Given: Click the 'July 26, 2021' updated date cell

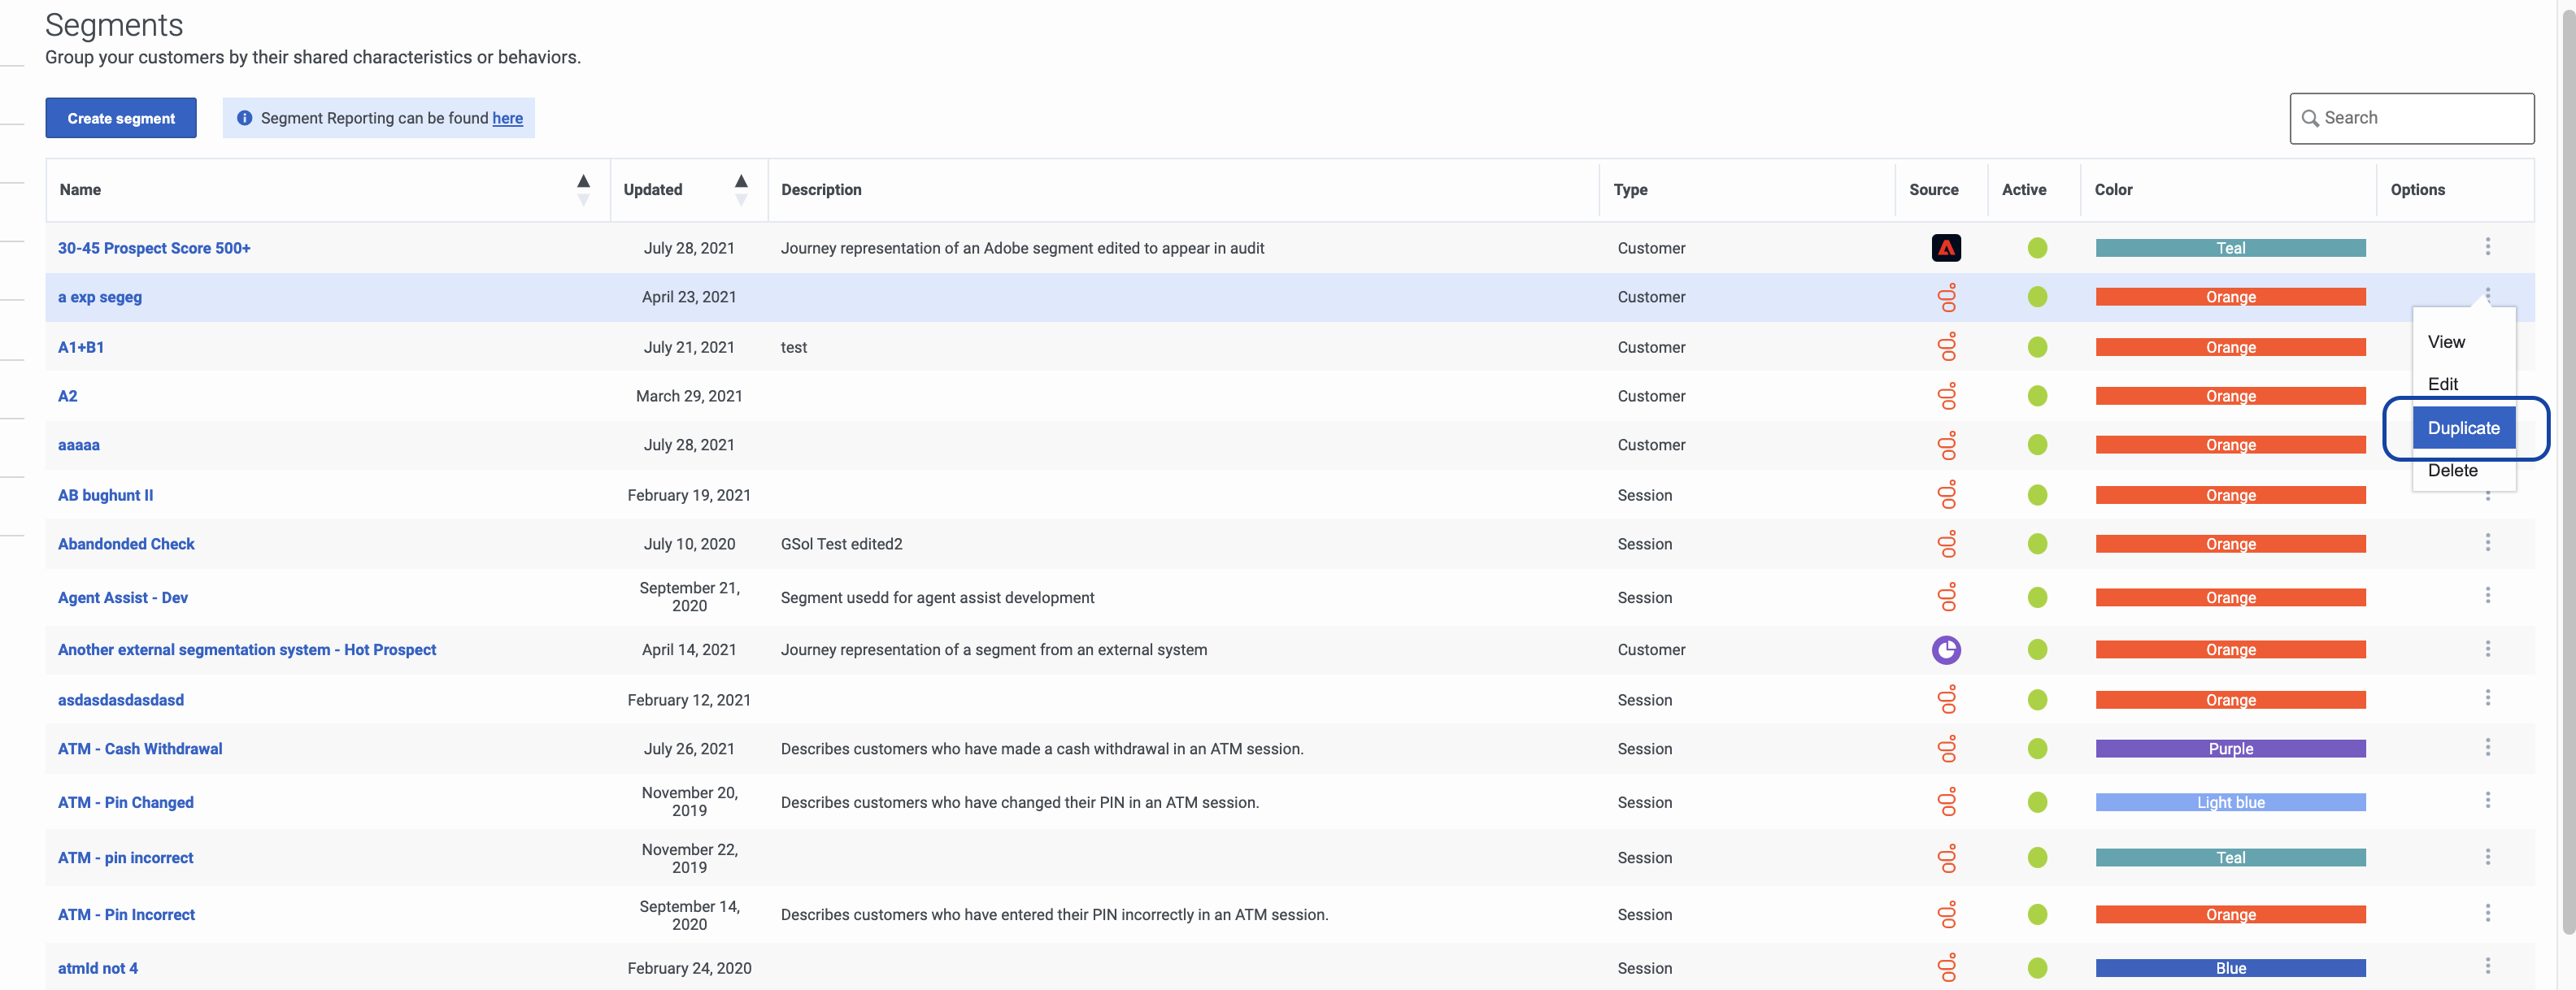Looking at the screenshot, I should [689, 749].
